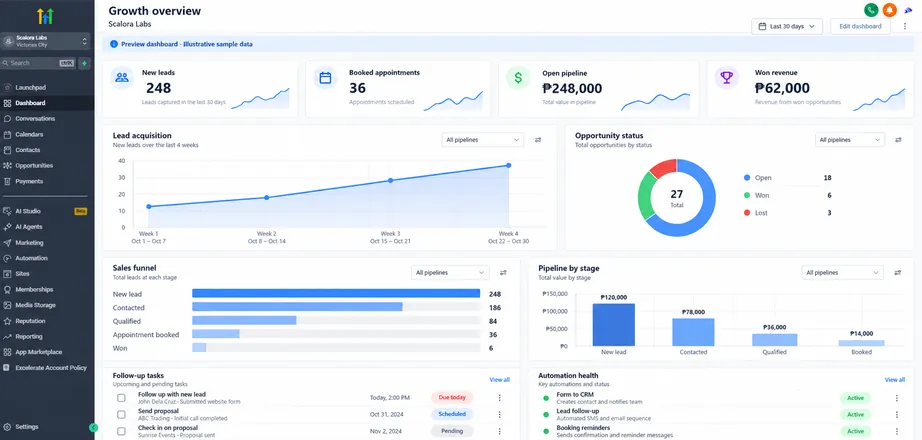Click the blue Open legend dot
The height and width of the screenshot is (440, 922).
point(747,178)
